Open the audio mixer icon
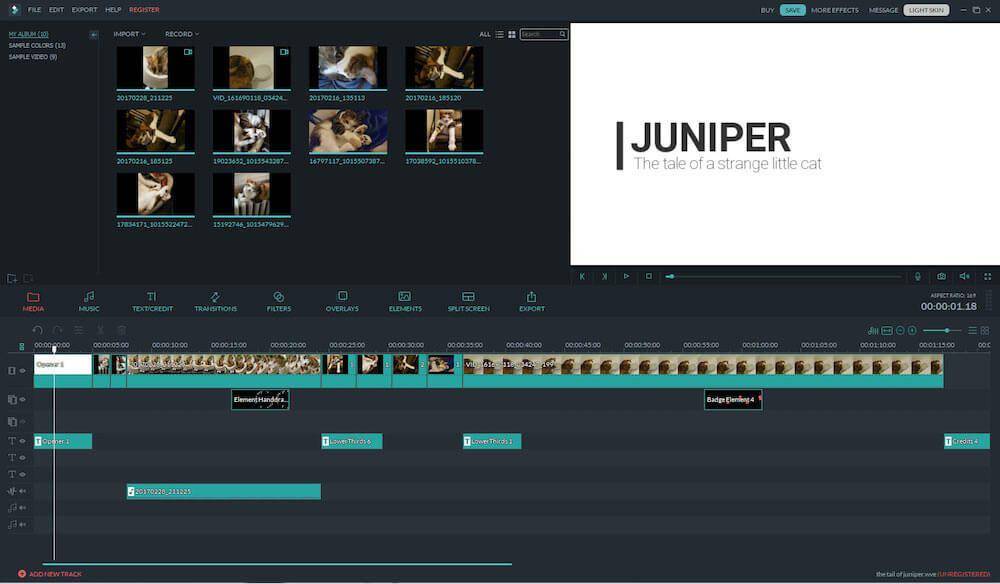Image resolution: width=1000 pixels, height=584 pixels. pyautogui.click(x=873, y=330)
